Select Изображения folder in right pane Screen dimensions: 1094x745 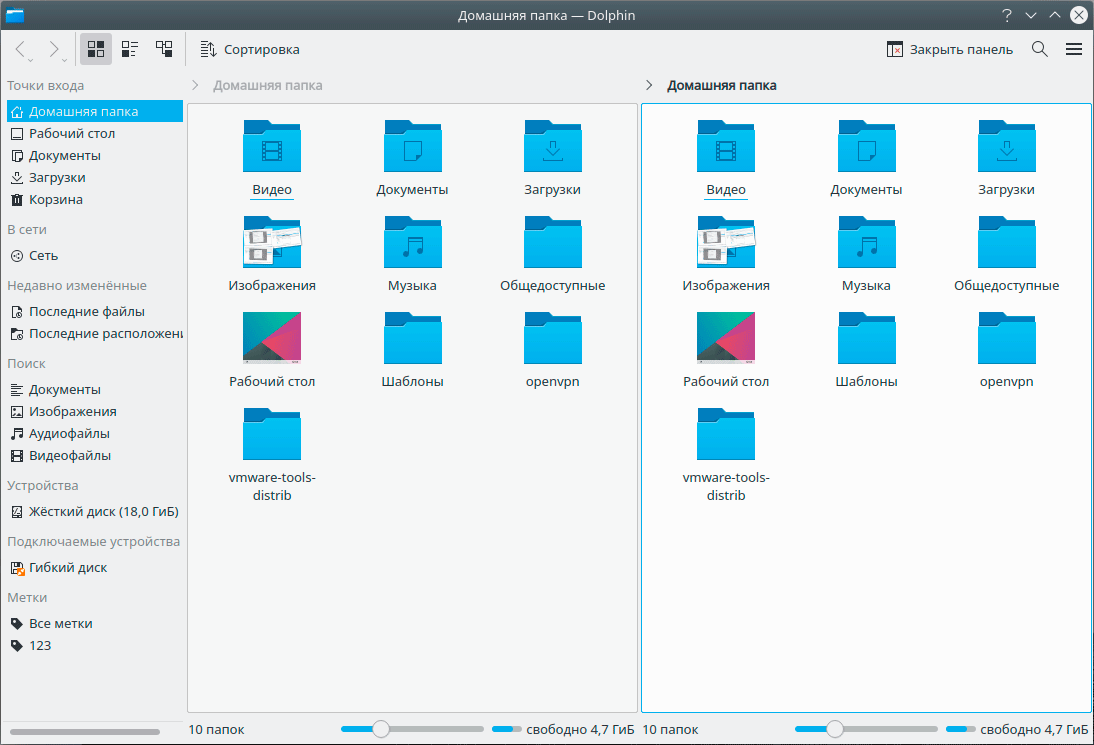point(726,254)
